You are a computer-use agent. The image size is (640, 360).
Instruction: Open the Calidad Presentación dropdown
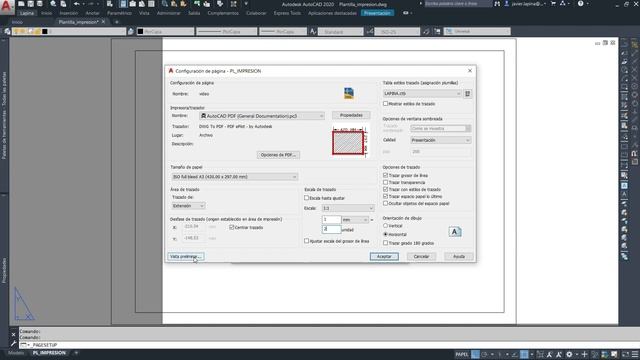[x=440, y=140]
